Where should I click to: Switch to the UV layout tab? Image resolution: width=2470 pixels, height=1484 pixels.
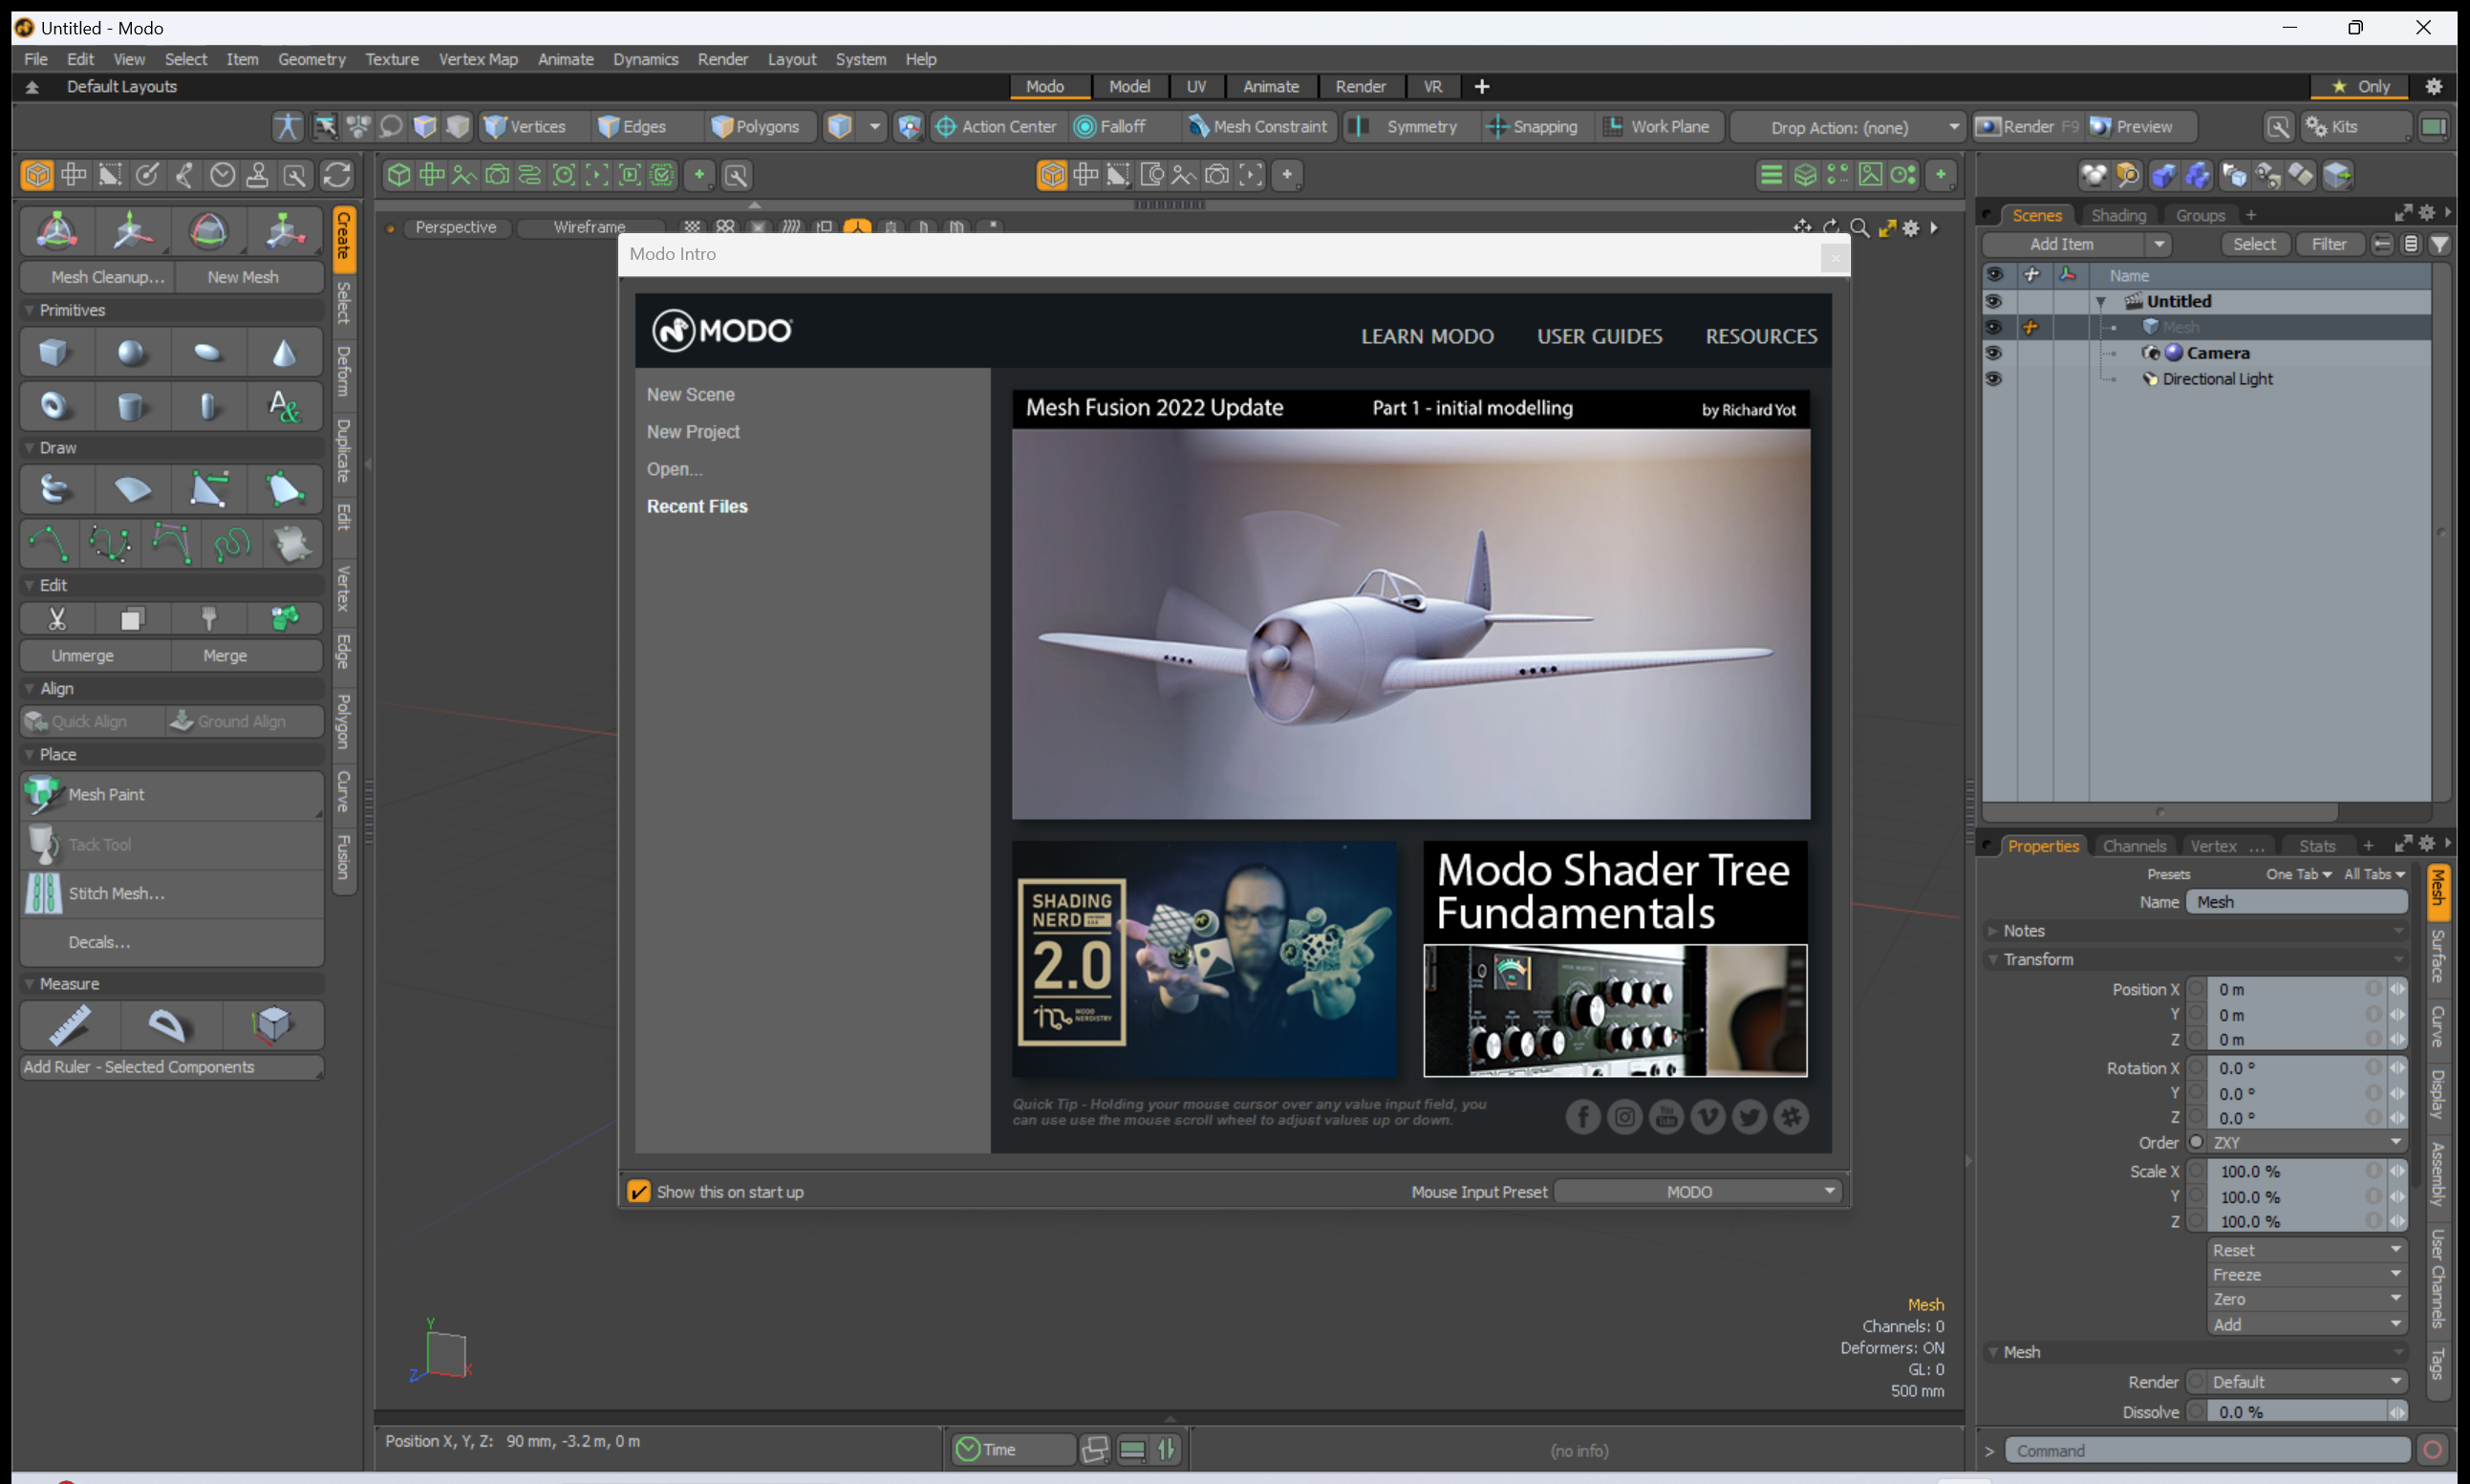click(1196, 87)
